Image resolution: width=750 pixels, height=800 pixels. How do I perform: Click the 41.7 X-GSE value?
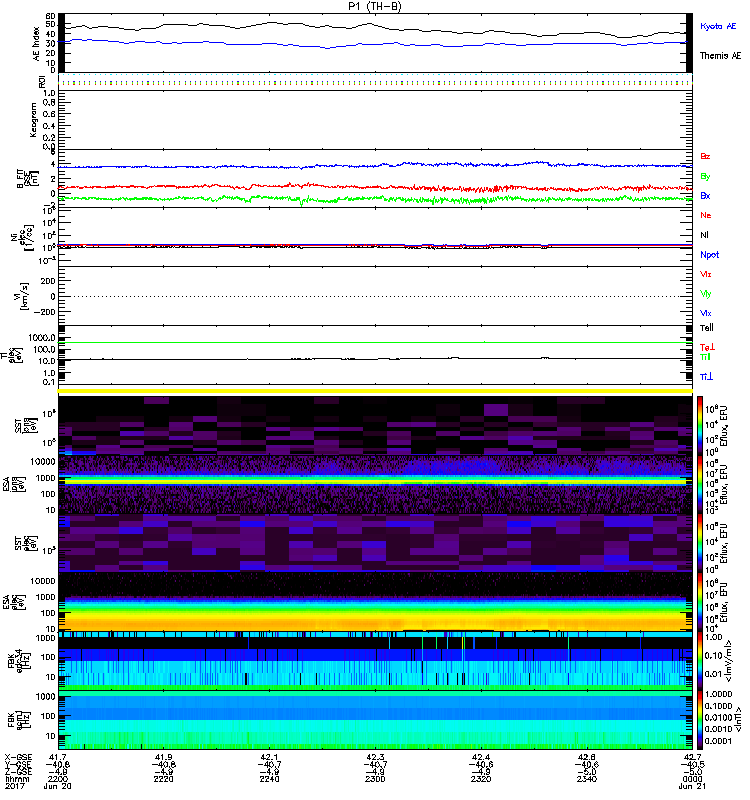tap(57, 757)
